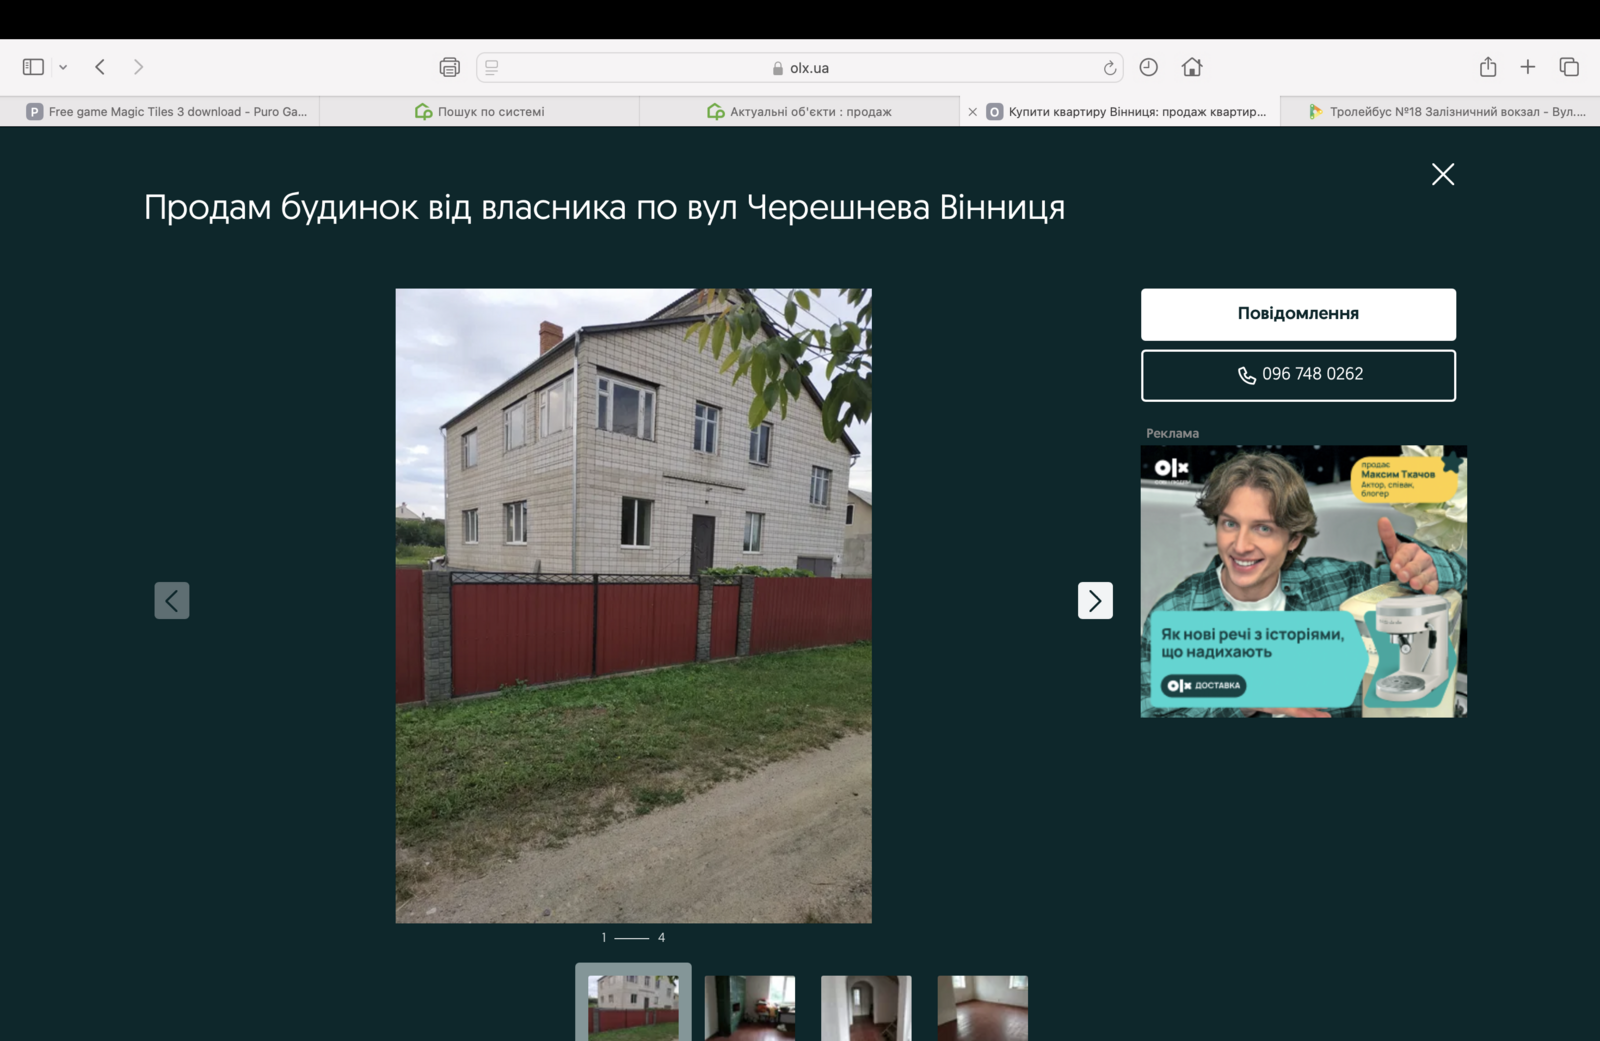Screen dimensions: 1600x1041
Task: Show the next photo in gallery
Action: (1094, 600)
